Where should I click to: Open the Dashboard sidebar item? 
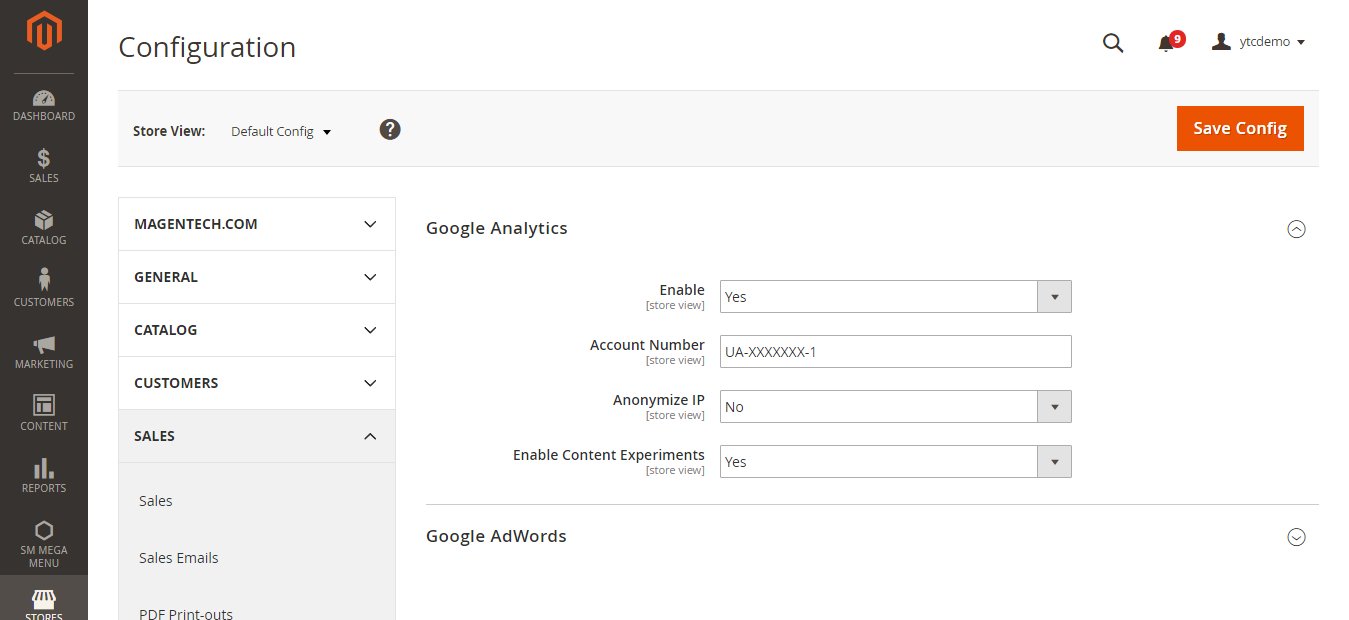[44, 106]
